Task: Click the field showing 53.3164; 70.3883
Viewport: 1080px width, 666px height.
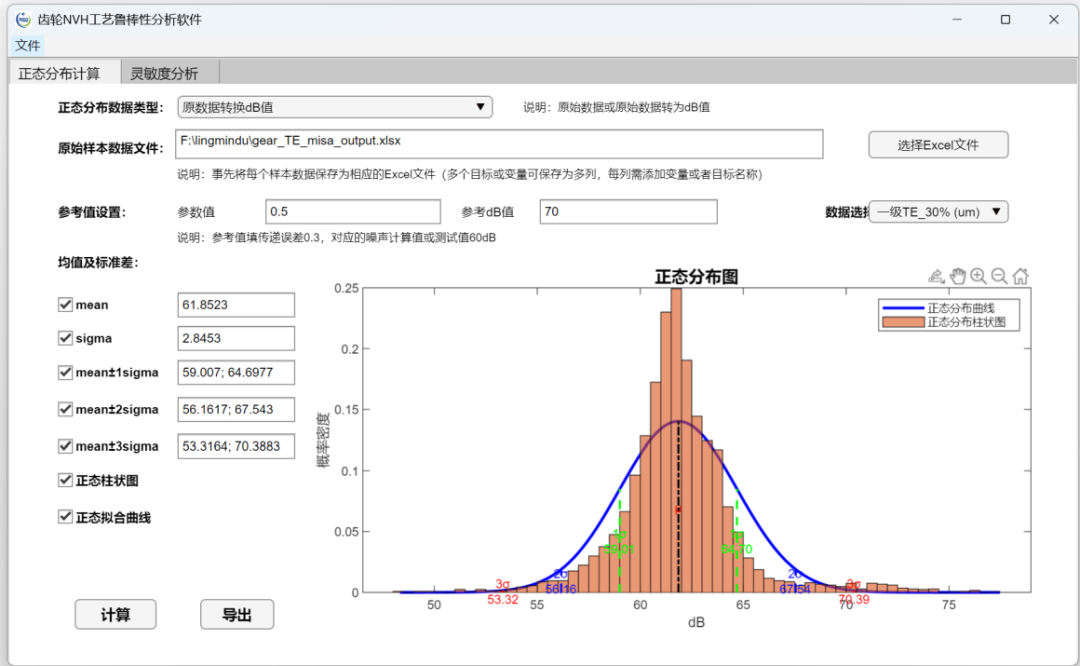Action: point(236,446)
